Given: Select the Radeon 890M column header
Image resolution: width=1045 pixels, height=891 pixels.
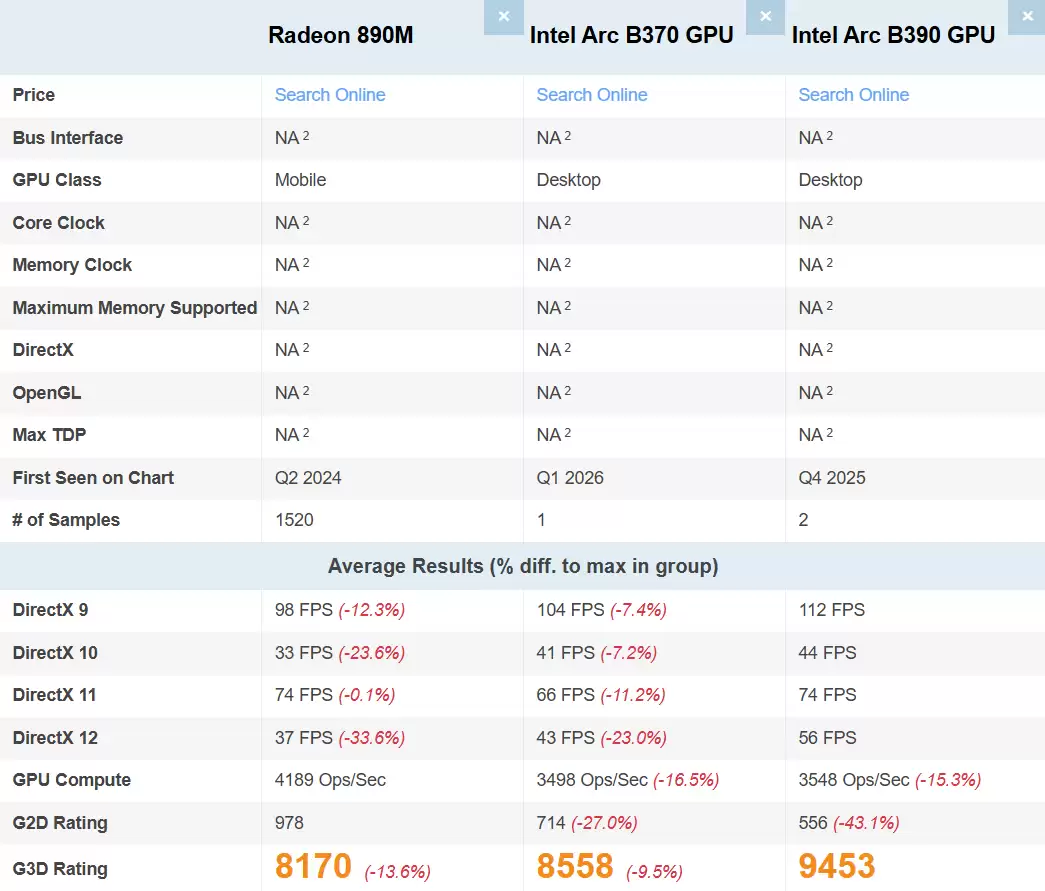Looking at the screenshot, I should 340,35.
